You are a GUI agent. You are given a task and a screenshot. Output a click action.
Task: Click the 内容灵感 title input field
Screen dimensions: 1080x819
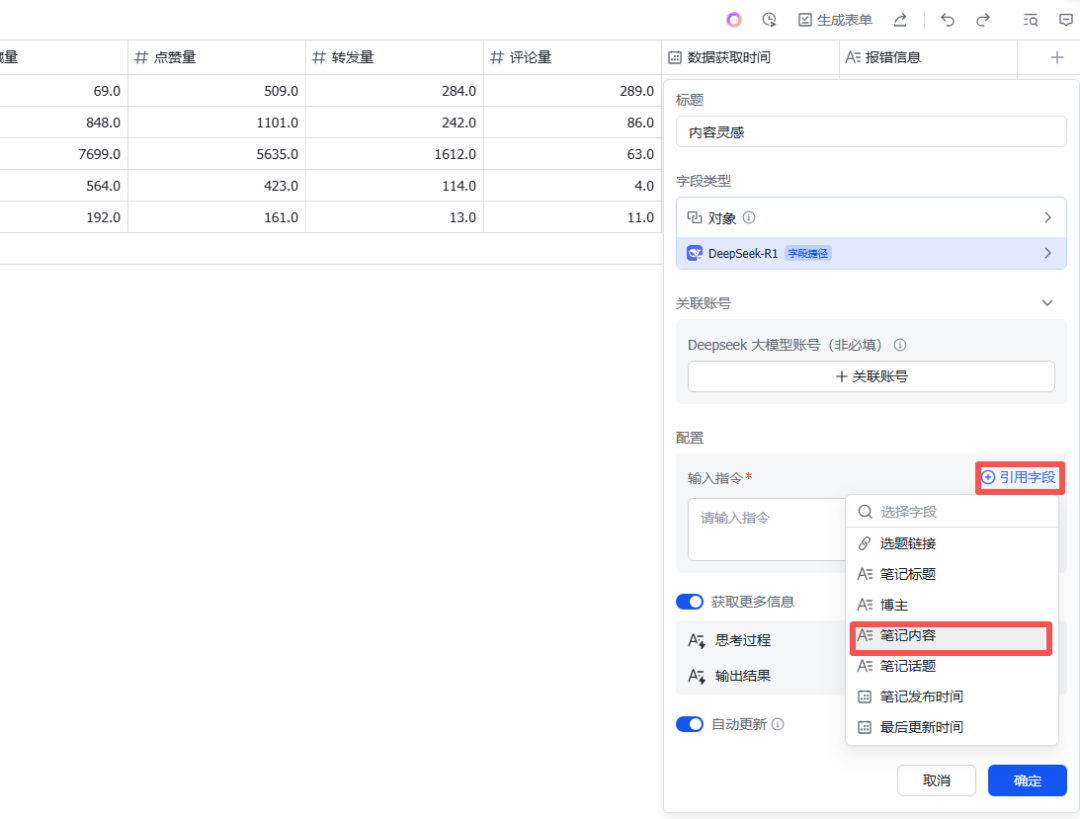tap(871, 131)
